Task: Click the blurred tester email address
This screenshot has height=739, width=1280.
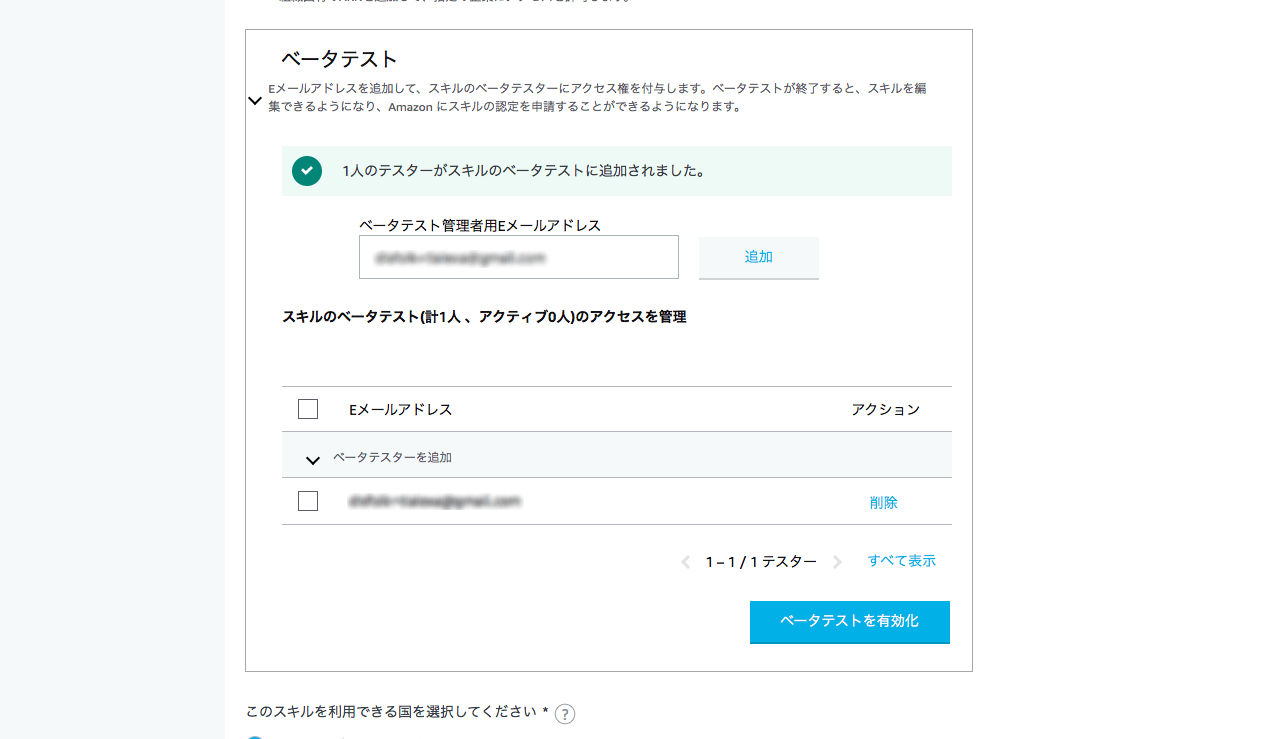Action: pos(435,501)
